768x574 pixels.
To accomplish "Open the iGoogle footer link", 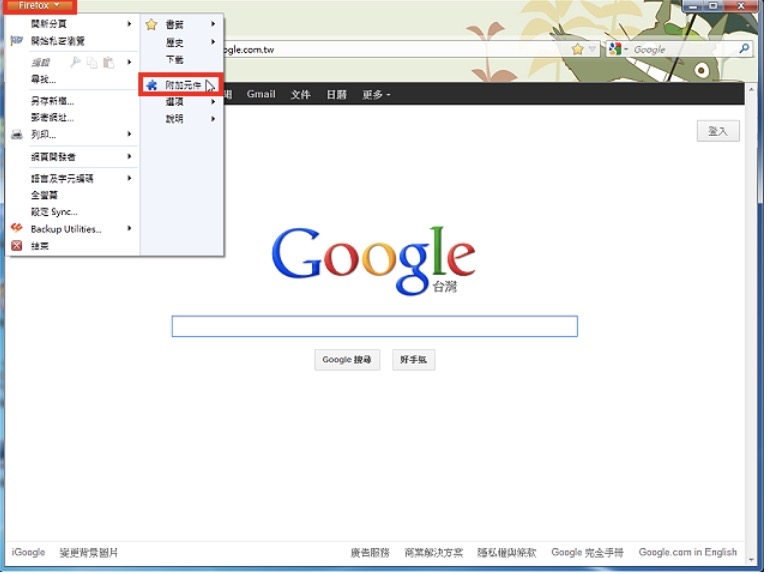I will pyautogui.click(x=28, y=552).
